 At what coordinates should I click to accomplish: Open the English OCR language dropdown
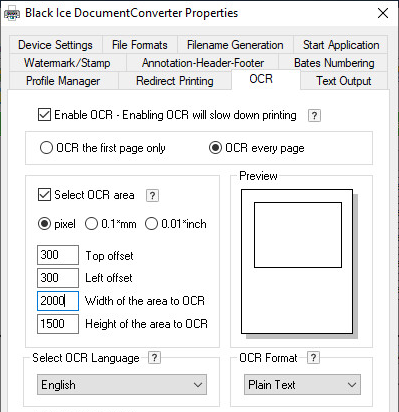tap(122, 385)
